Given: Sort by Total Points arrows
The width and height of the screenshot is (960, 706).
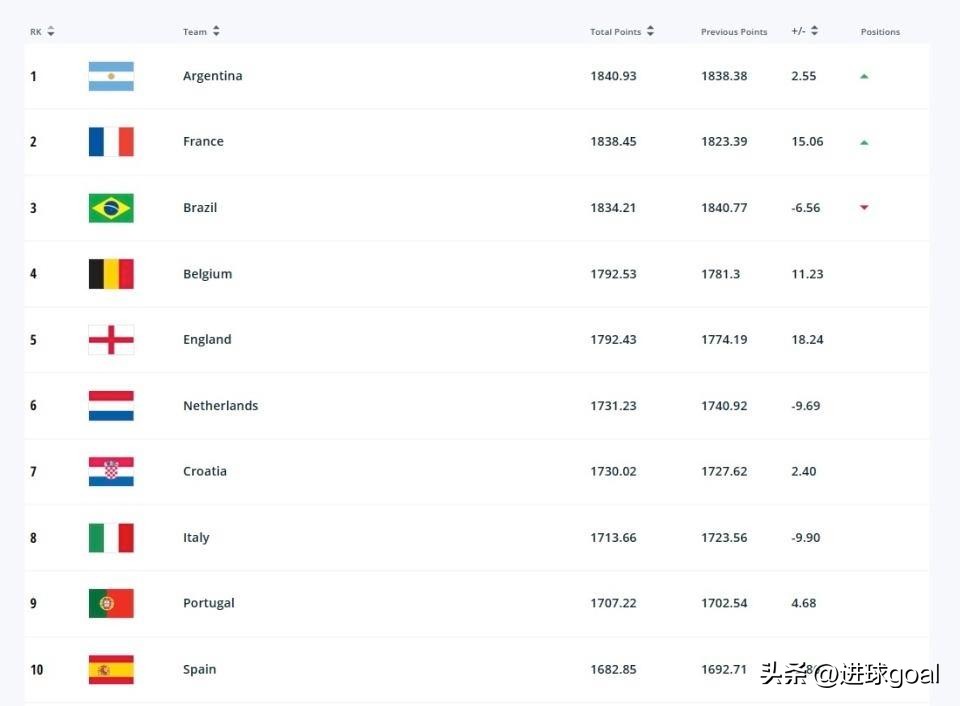Looking at the screenshot, I should 650,32.
